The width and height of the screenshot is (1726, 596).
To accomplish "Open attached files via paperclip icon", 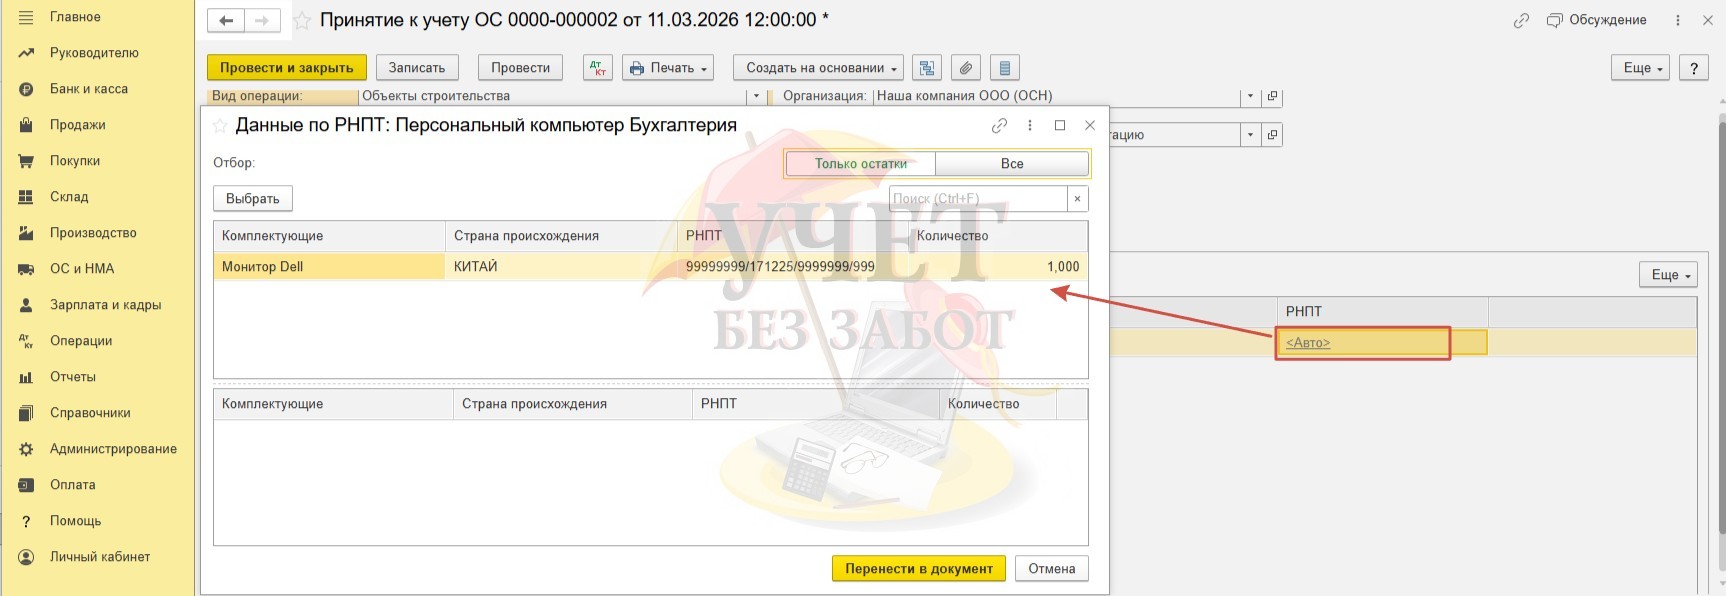I will 965,68.
